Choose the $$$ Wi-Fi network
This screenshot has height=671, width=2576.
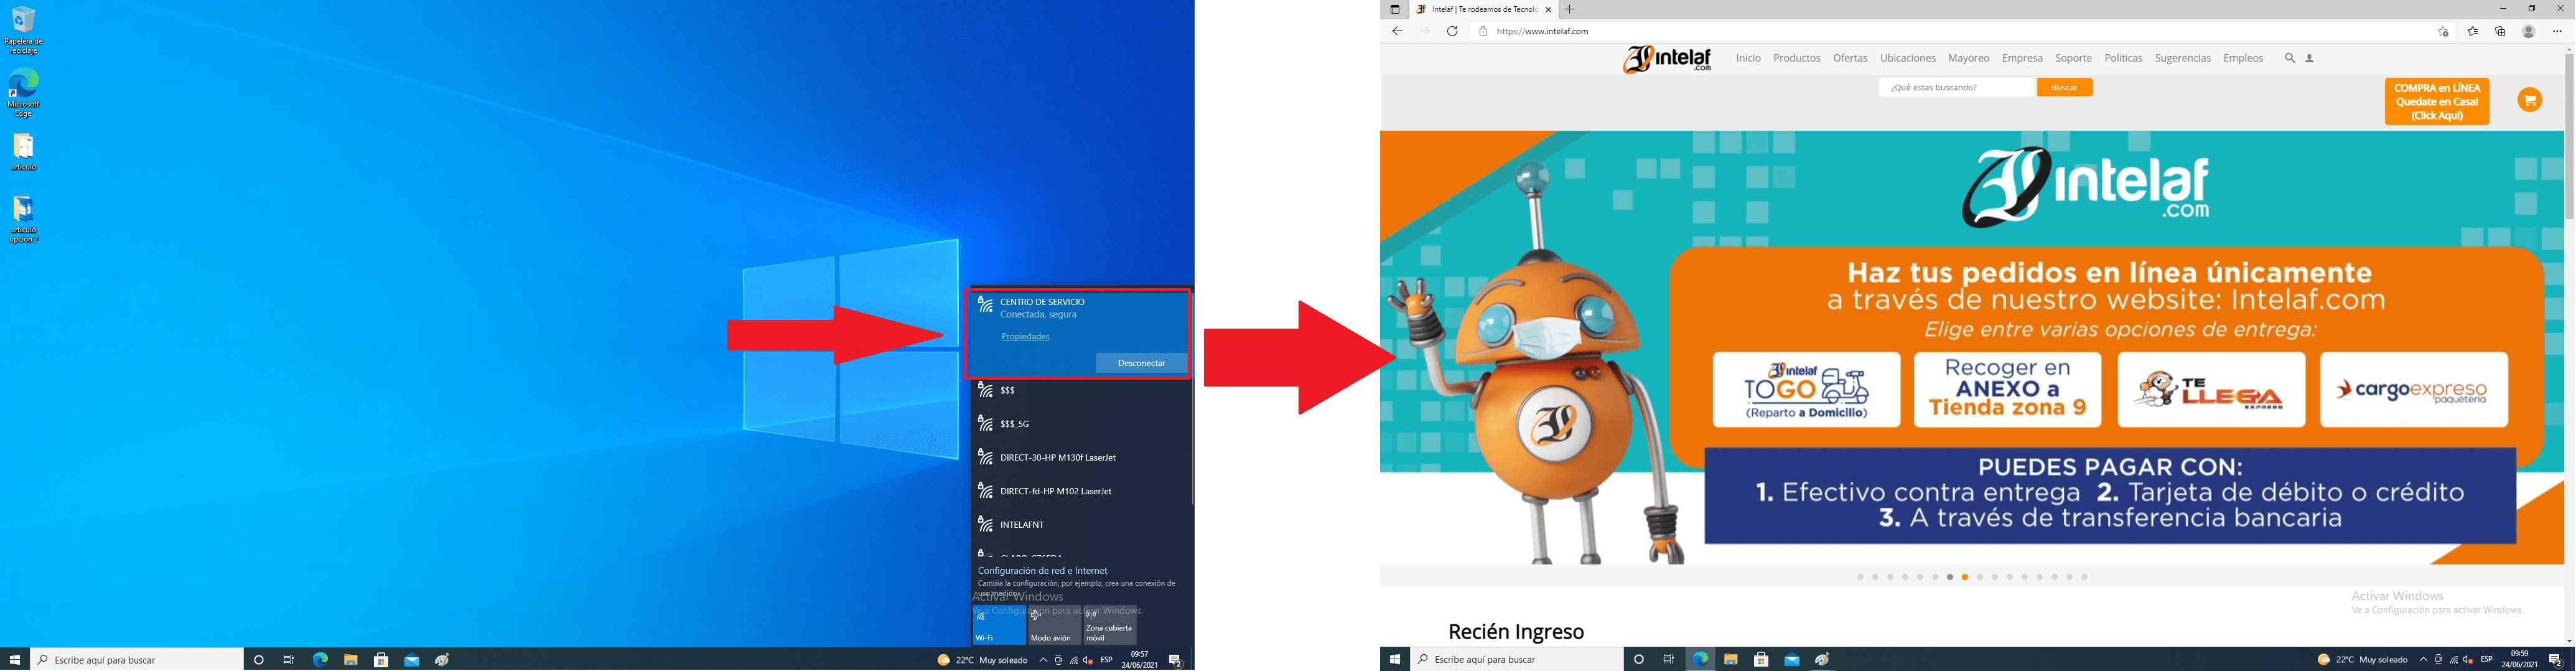1080,390
